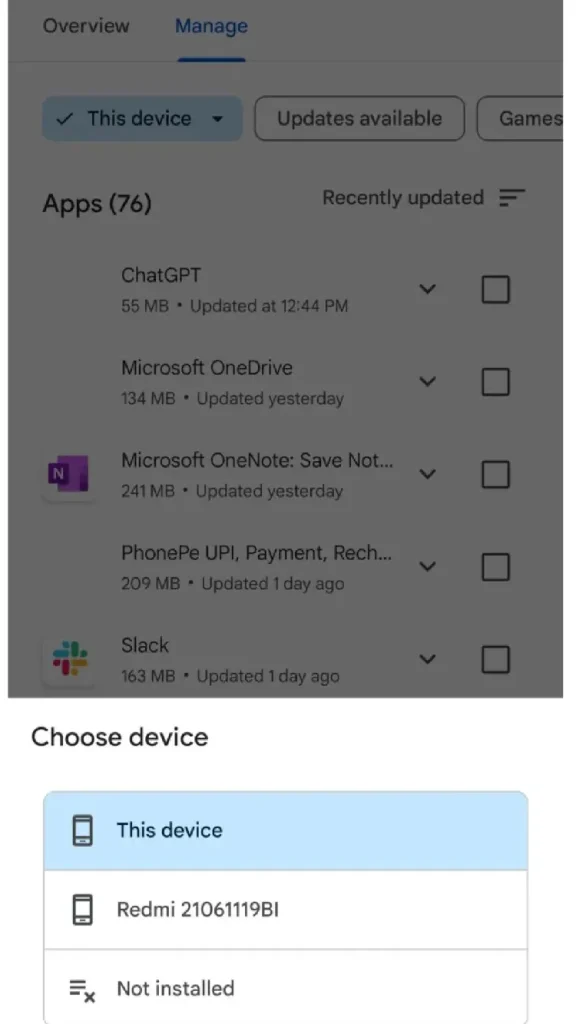Screen dimensions: 576x1024
Task: Open the This device dropdown arrow
Action: [x=218, y=120]
